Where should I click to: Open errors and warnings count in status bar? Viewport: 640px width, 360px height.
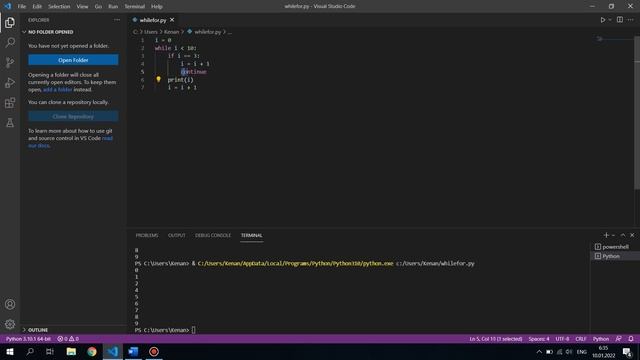coord(68,339)
